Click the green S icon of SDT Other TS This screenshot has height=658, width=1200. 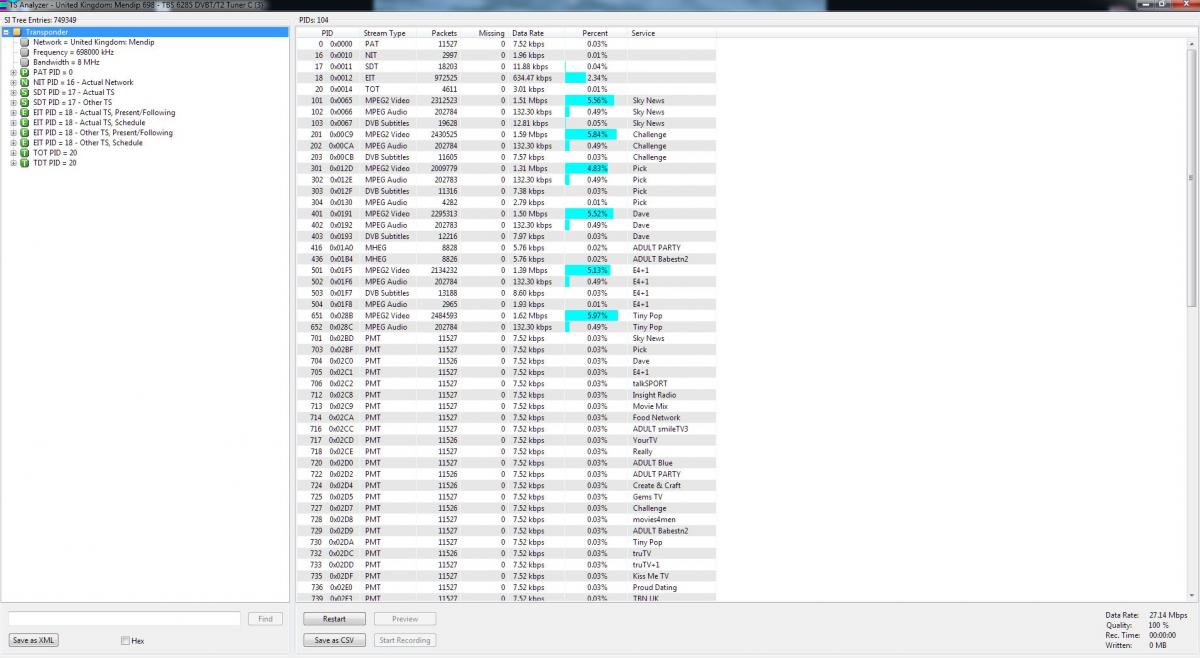click(x=25, y=102)
